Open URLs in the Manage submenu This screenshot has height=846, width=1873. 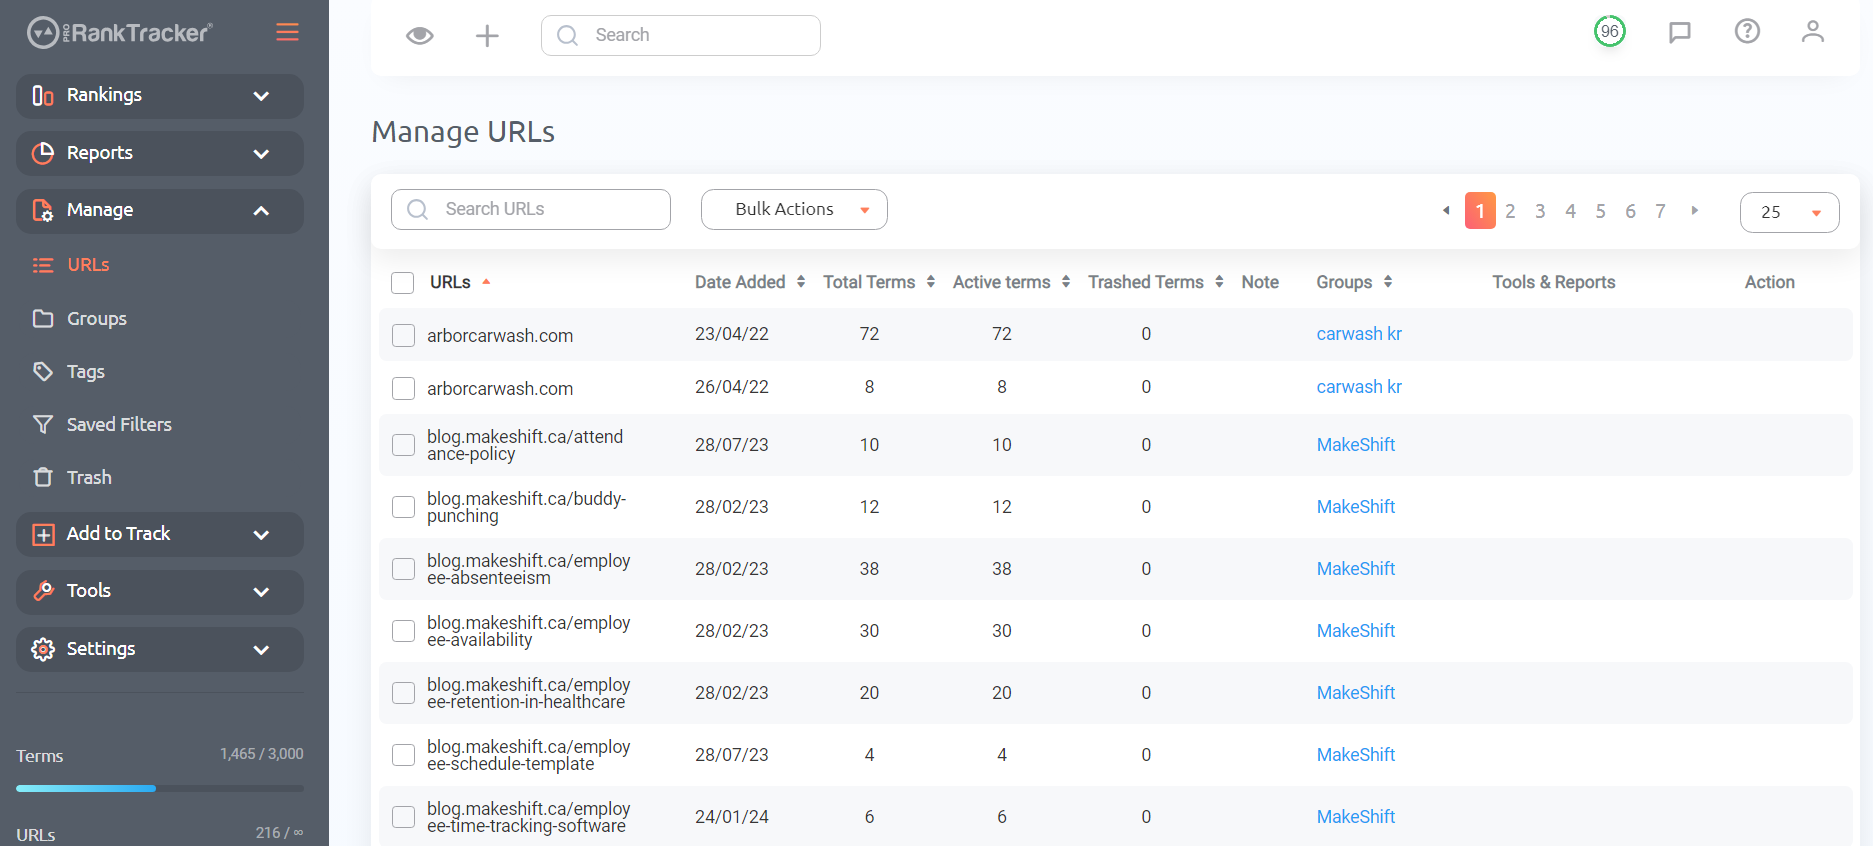pyautogui.click(x=88, y=265)
